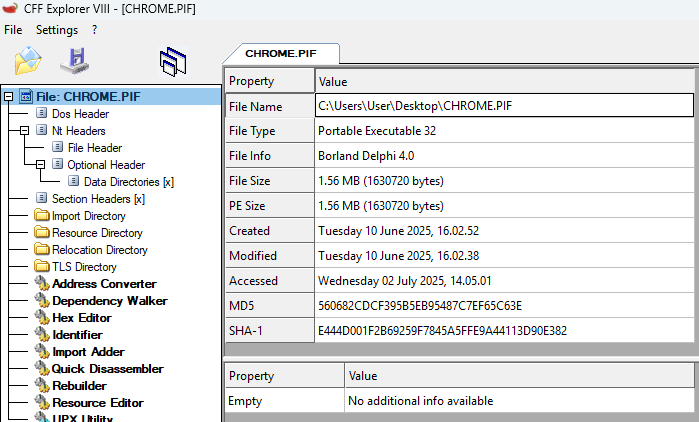Collapse the Optional Header tree node

[x=41, y=164]
